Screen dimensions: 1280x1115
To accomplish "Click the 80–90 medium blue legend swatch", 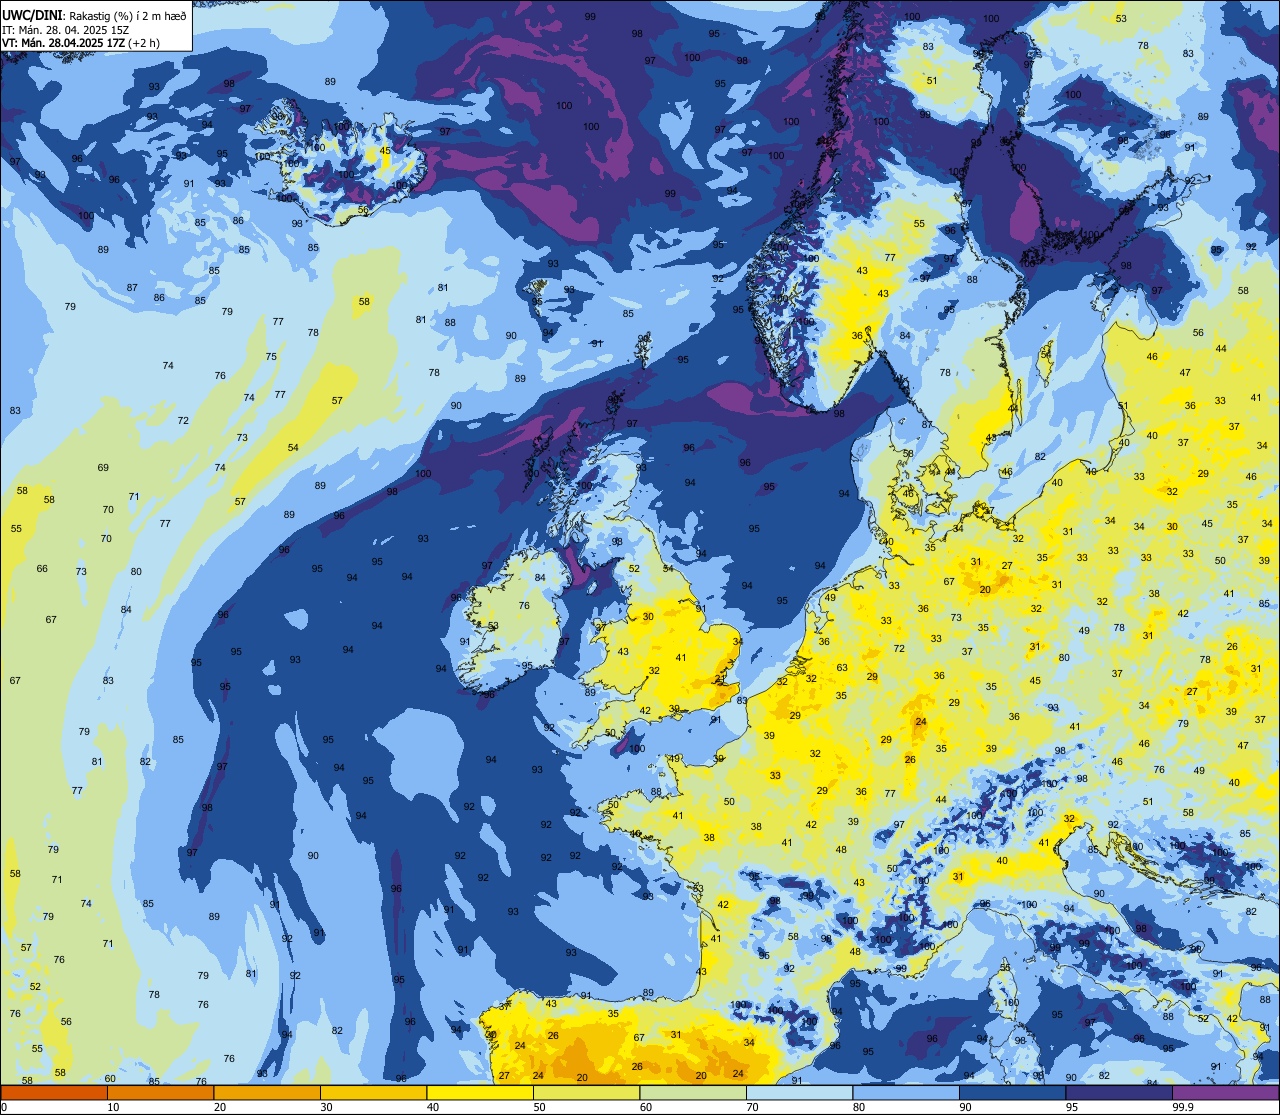I will tap(906, 1092).
